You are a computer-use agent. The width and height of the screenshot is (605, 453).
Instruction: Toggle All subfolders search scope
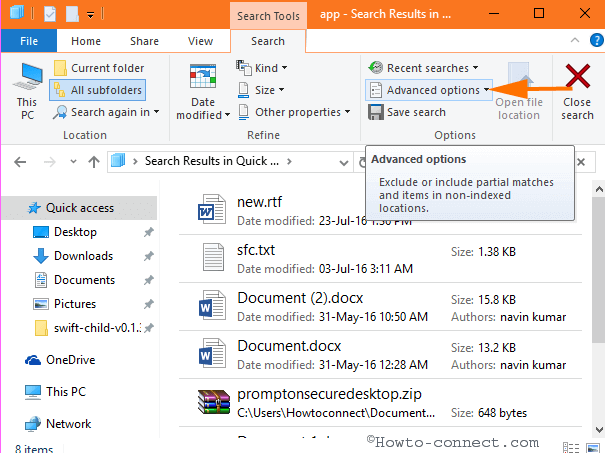pos(98,90)
